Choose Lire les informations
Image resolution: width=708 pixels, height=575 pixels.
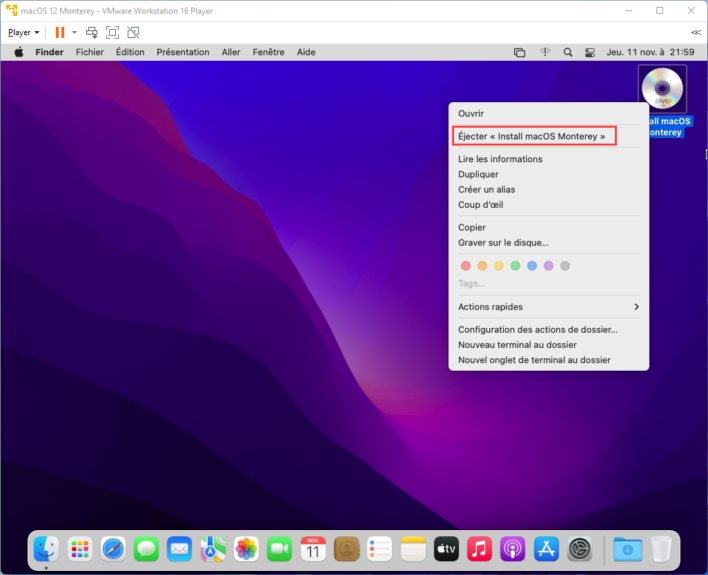point(549,159)
